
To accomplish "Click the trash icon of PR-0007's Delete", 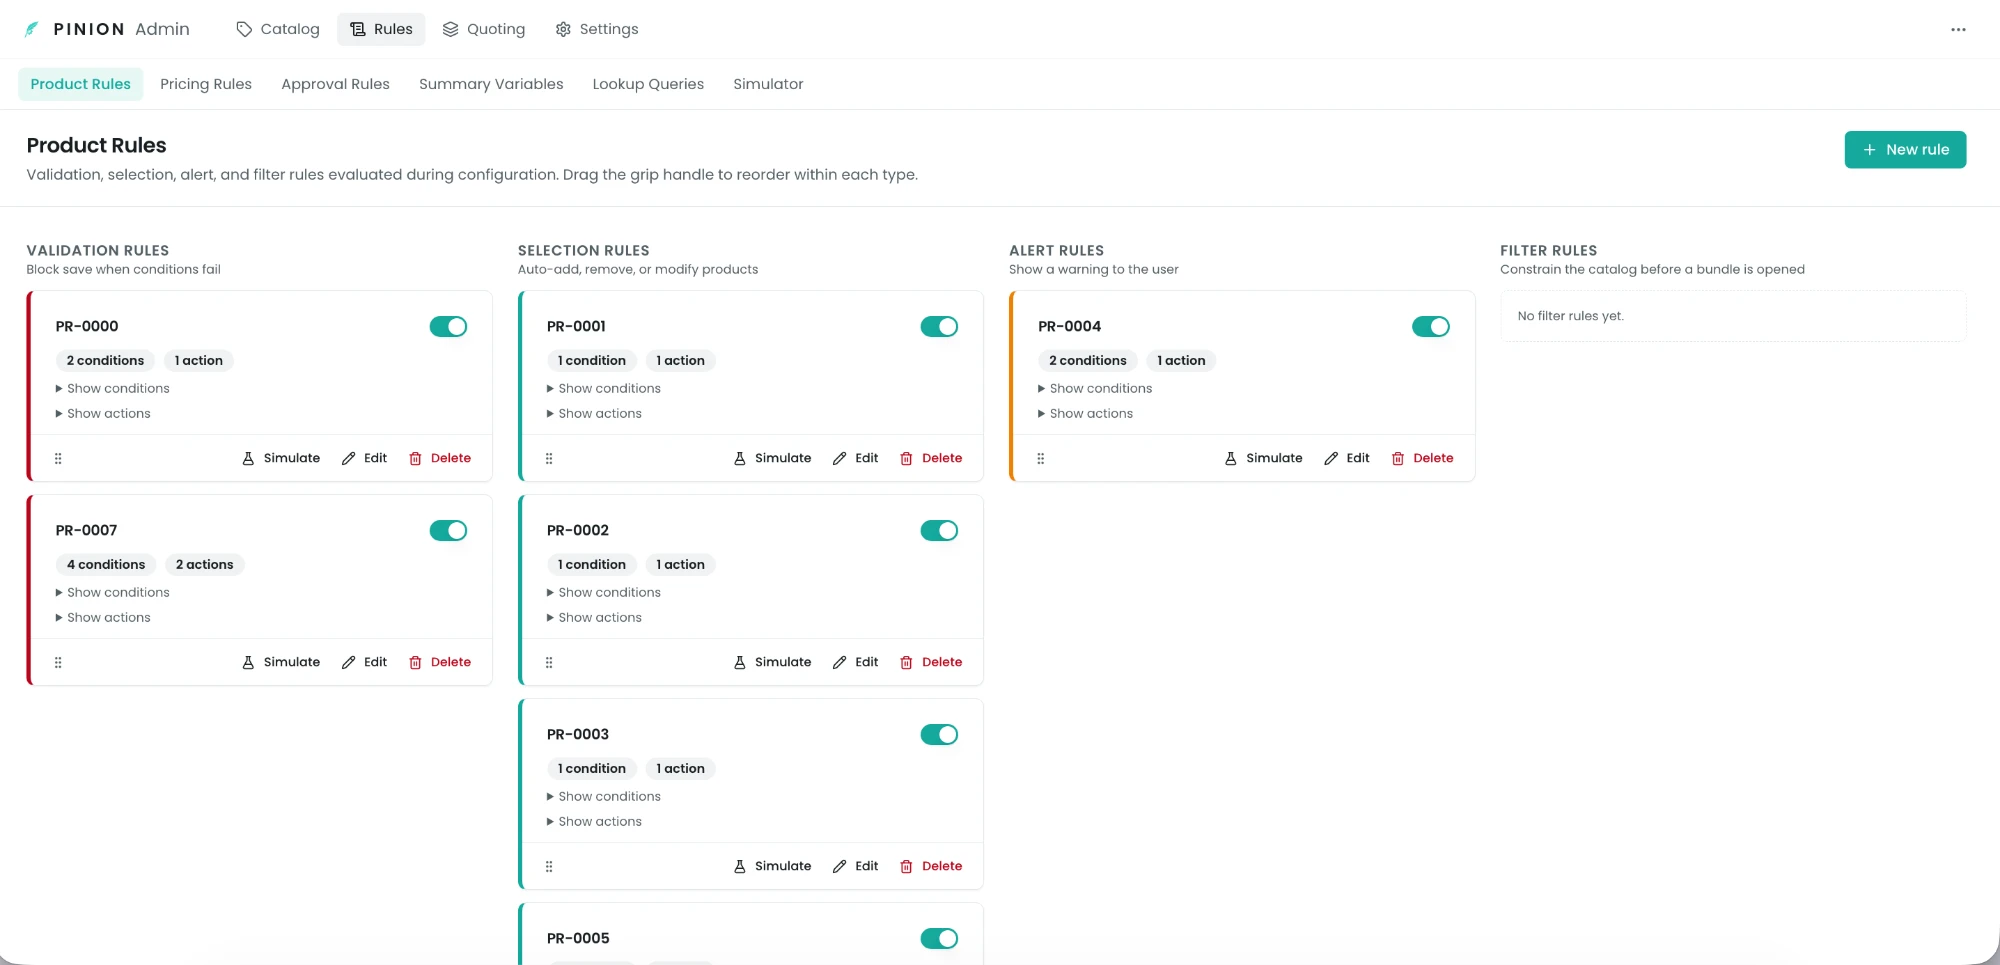I will pos(415,662).
